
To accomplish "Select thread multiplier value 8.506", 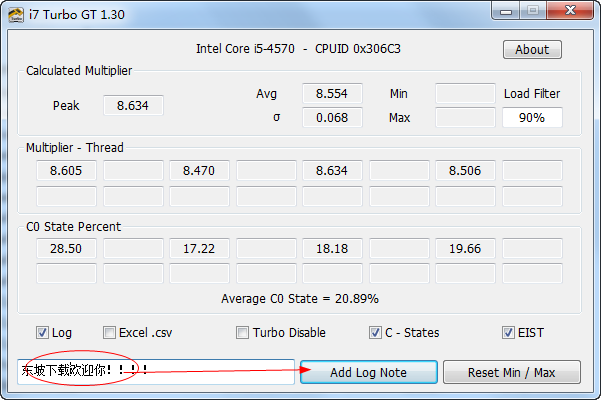I will point(465,170).
